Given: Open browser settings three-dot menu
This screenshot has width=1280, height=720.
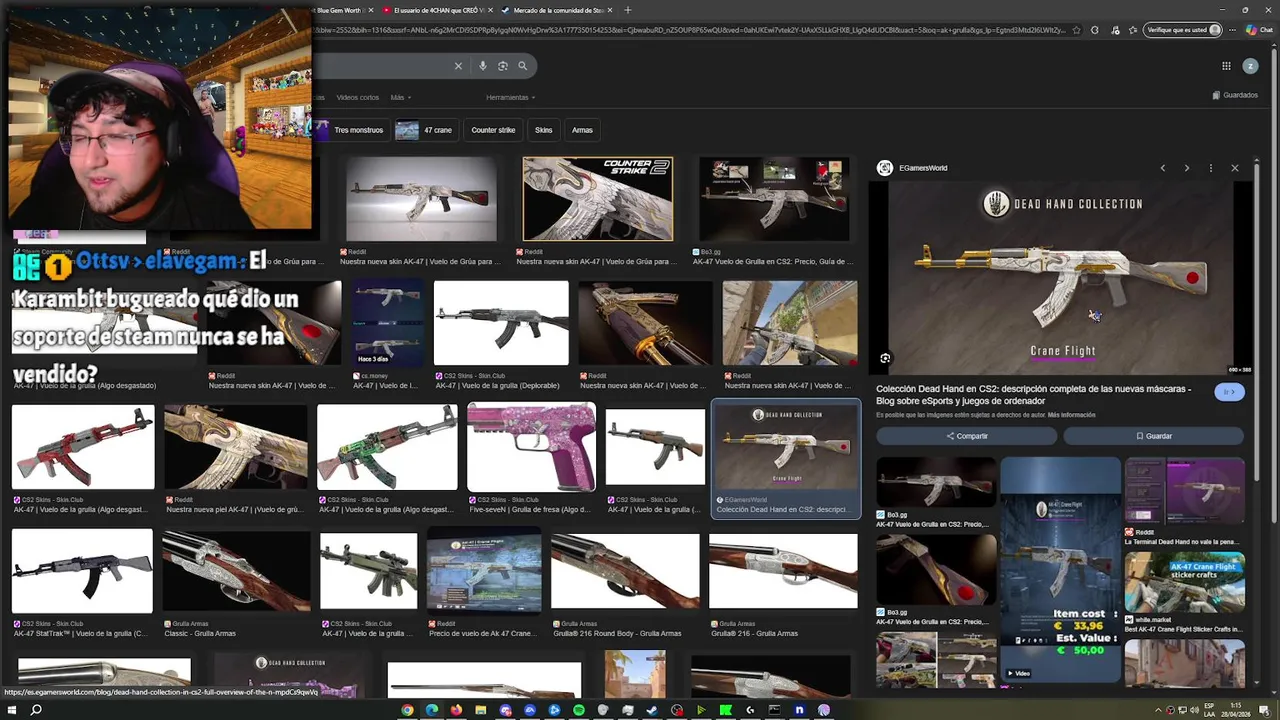Looking at the screenshot, I should click(x=1234, y=30).
